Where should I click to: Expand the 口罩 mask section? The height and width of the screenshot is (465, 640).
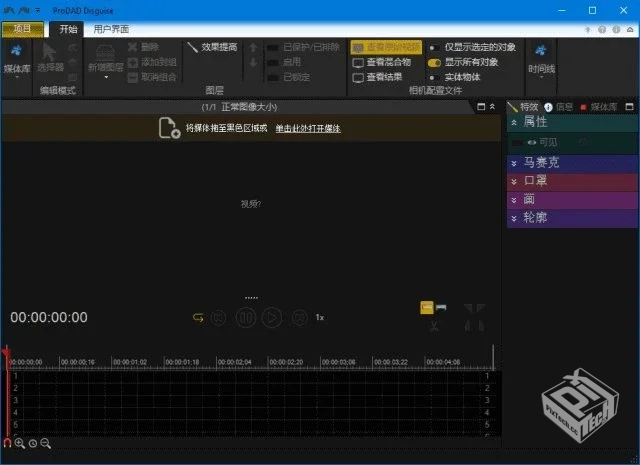514,181
